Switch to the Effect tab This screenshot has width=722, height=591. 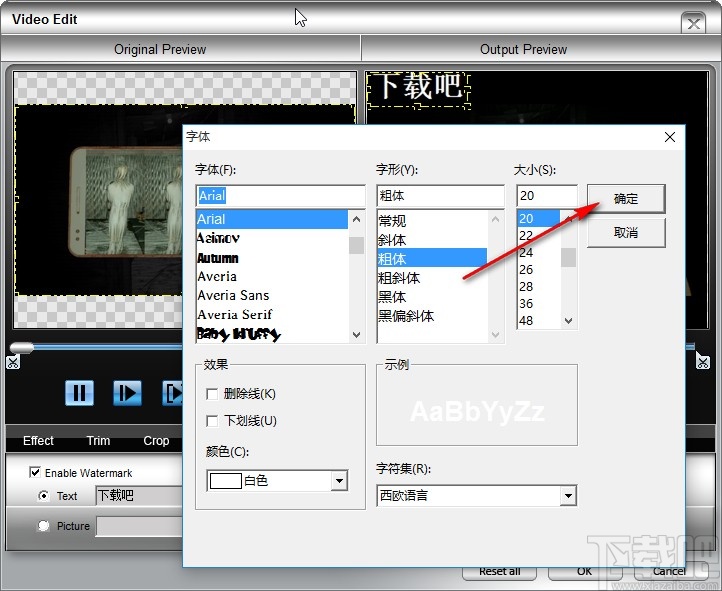tap(39, 440)
